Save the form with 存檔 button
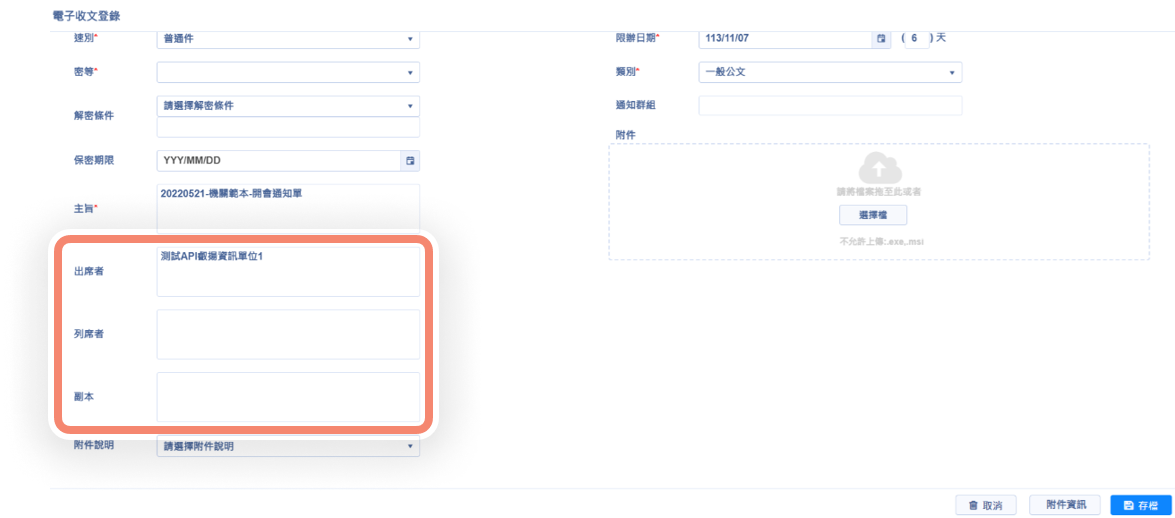This screenshot has width=1175, height=518. point(1140,505)
